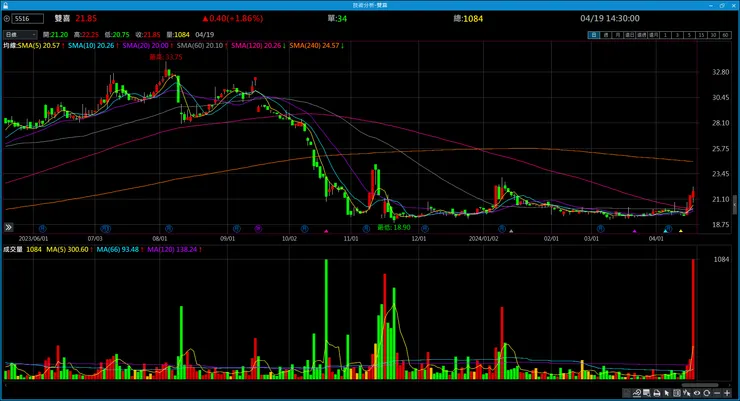740x401 pixels.
Task: Click the stock name 雙喜
Action: [x=62, y=18]
